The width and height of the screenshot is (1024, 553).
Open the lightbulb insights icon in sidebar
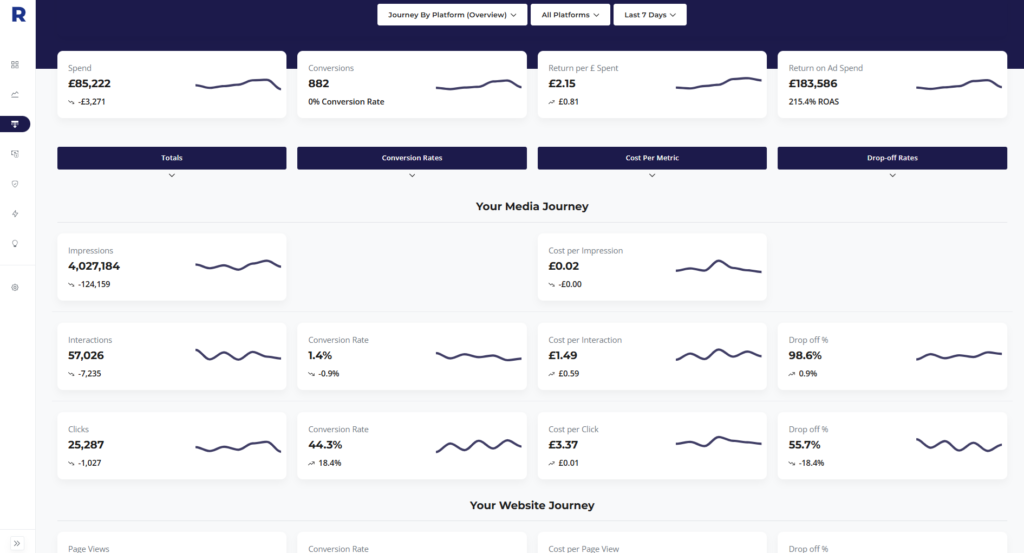pyautogui.click(x=15, y=244)
